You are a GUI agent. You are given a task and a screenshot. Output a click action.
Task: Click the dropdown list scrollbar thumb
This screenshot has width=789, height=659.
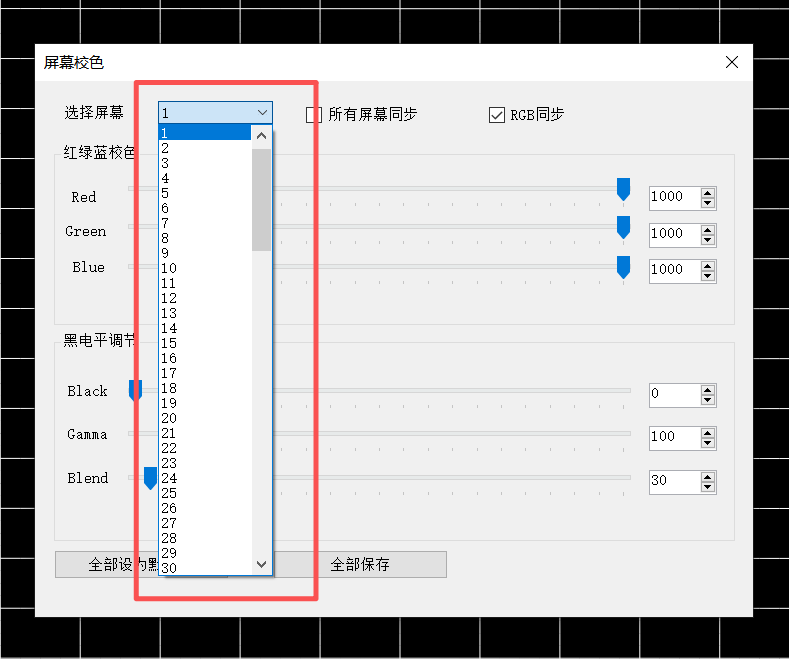click(261, 198)
